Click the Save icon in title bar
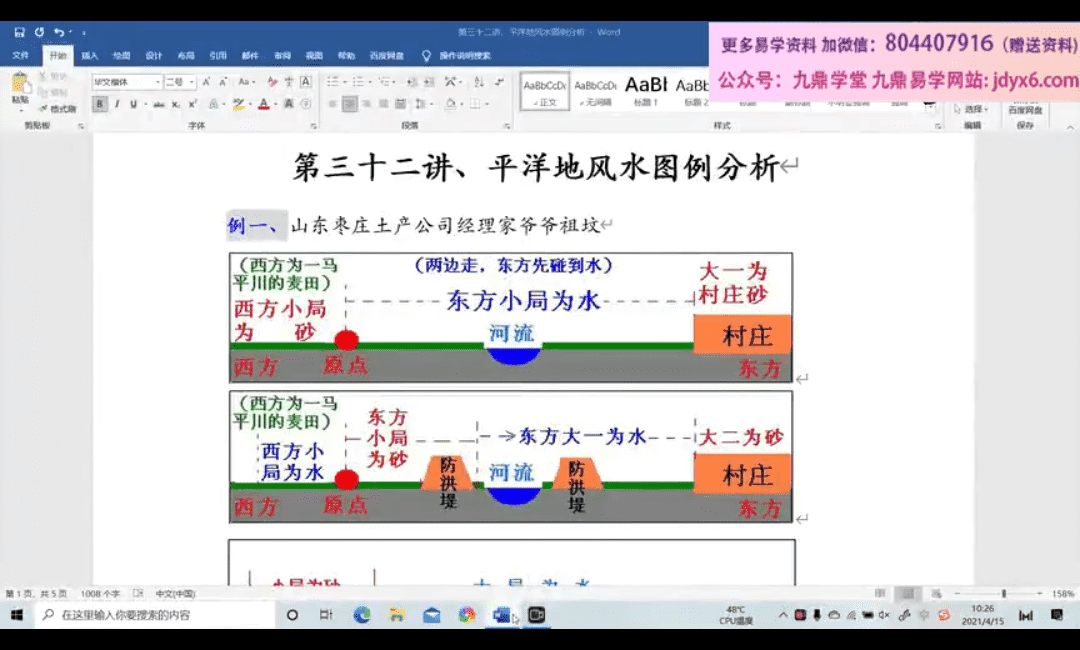The width and height of the screenshot is (1080, 650). pyautogui.click(x=20, y=32)
